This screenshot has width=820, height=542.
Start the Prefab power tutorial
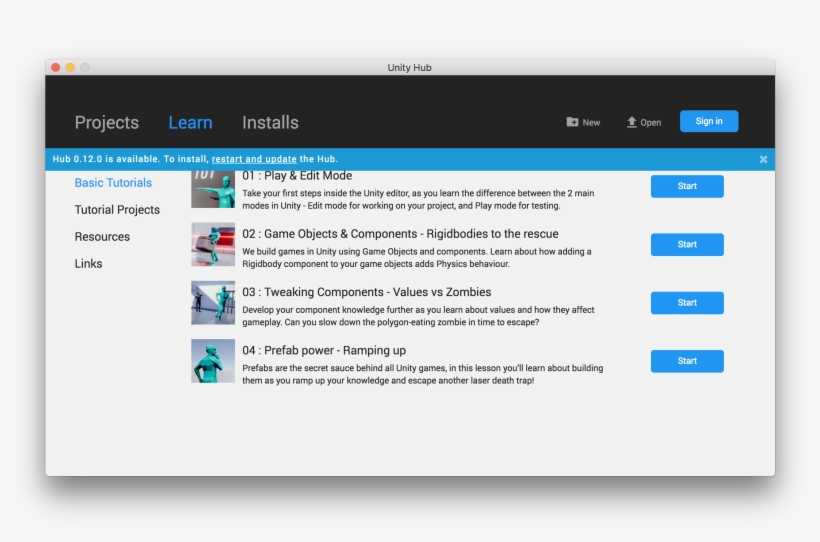point(687,361)
